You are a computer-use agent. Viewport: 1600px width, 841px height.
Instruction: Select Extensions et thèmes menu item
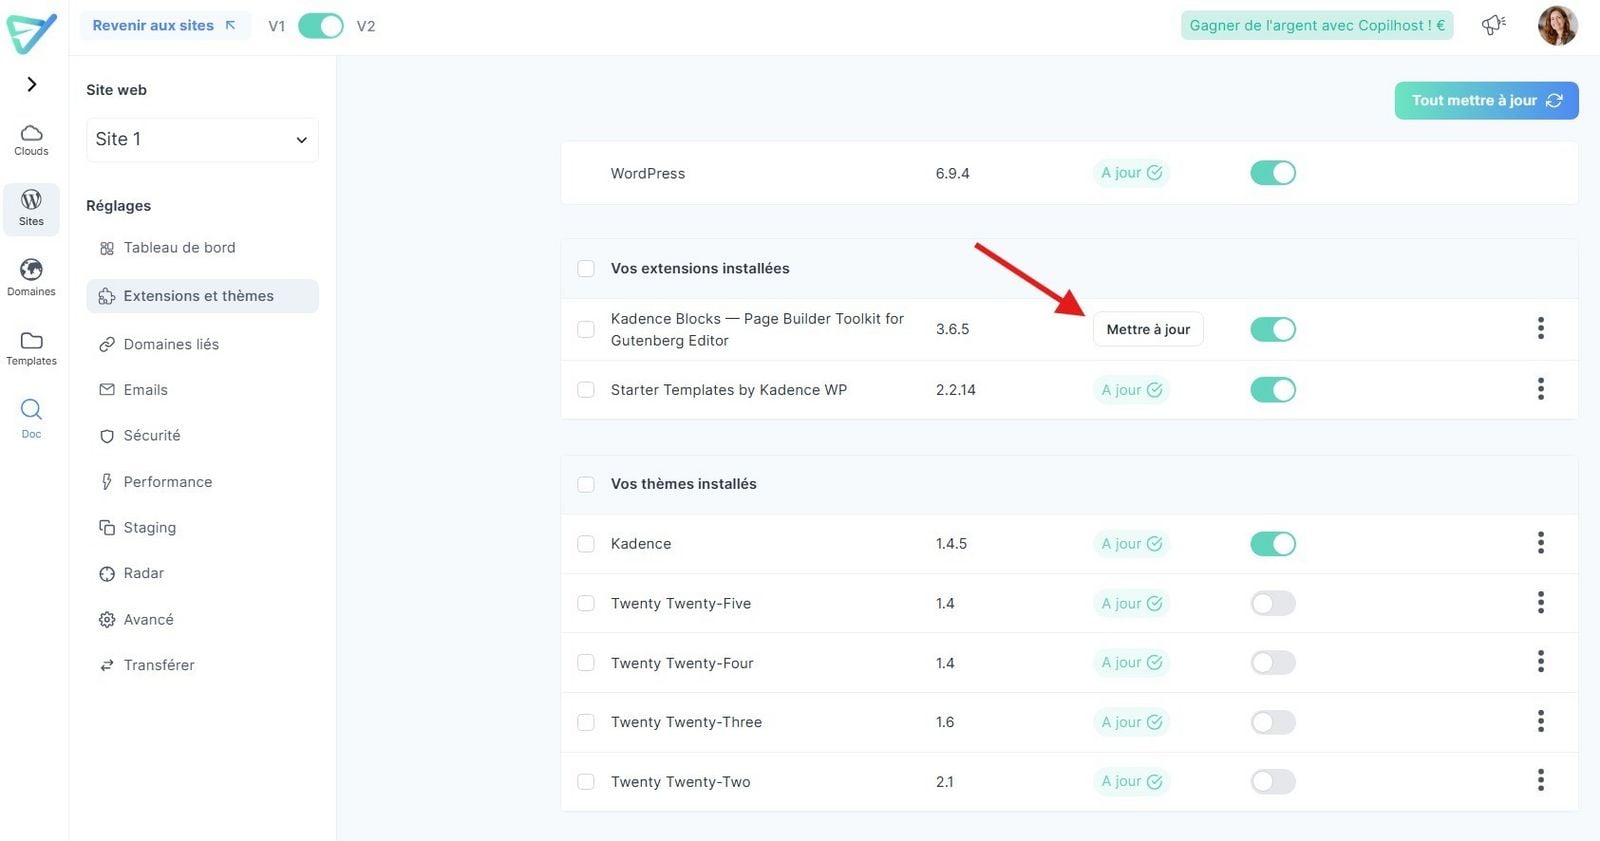coord(202,296)
